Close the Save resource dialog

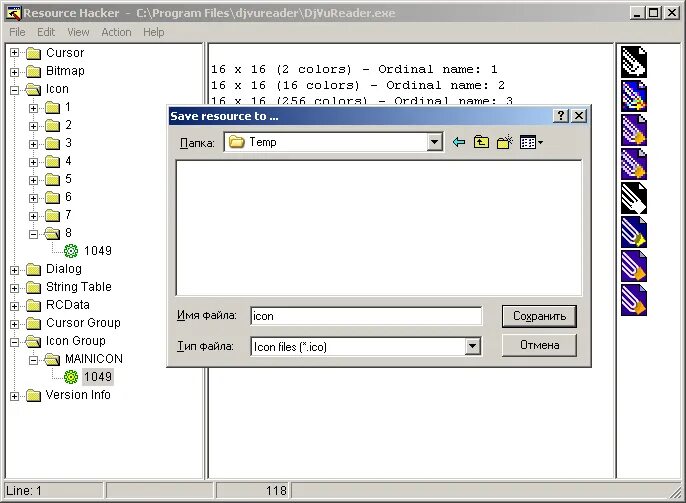coord(579,115)
